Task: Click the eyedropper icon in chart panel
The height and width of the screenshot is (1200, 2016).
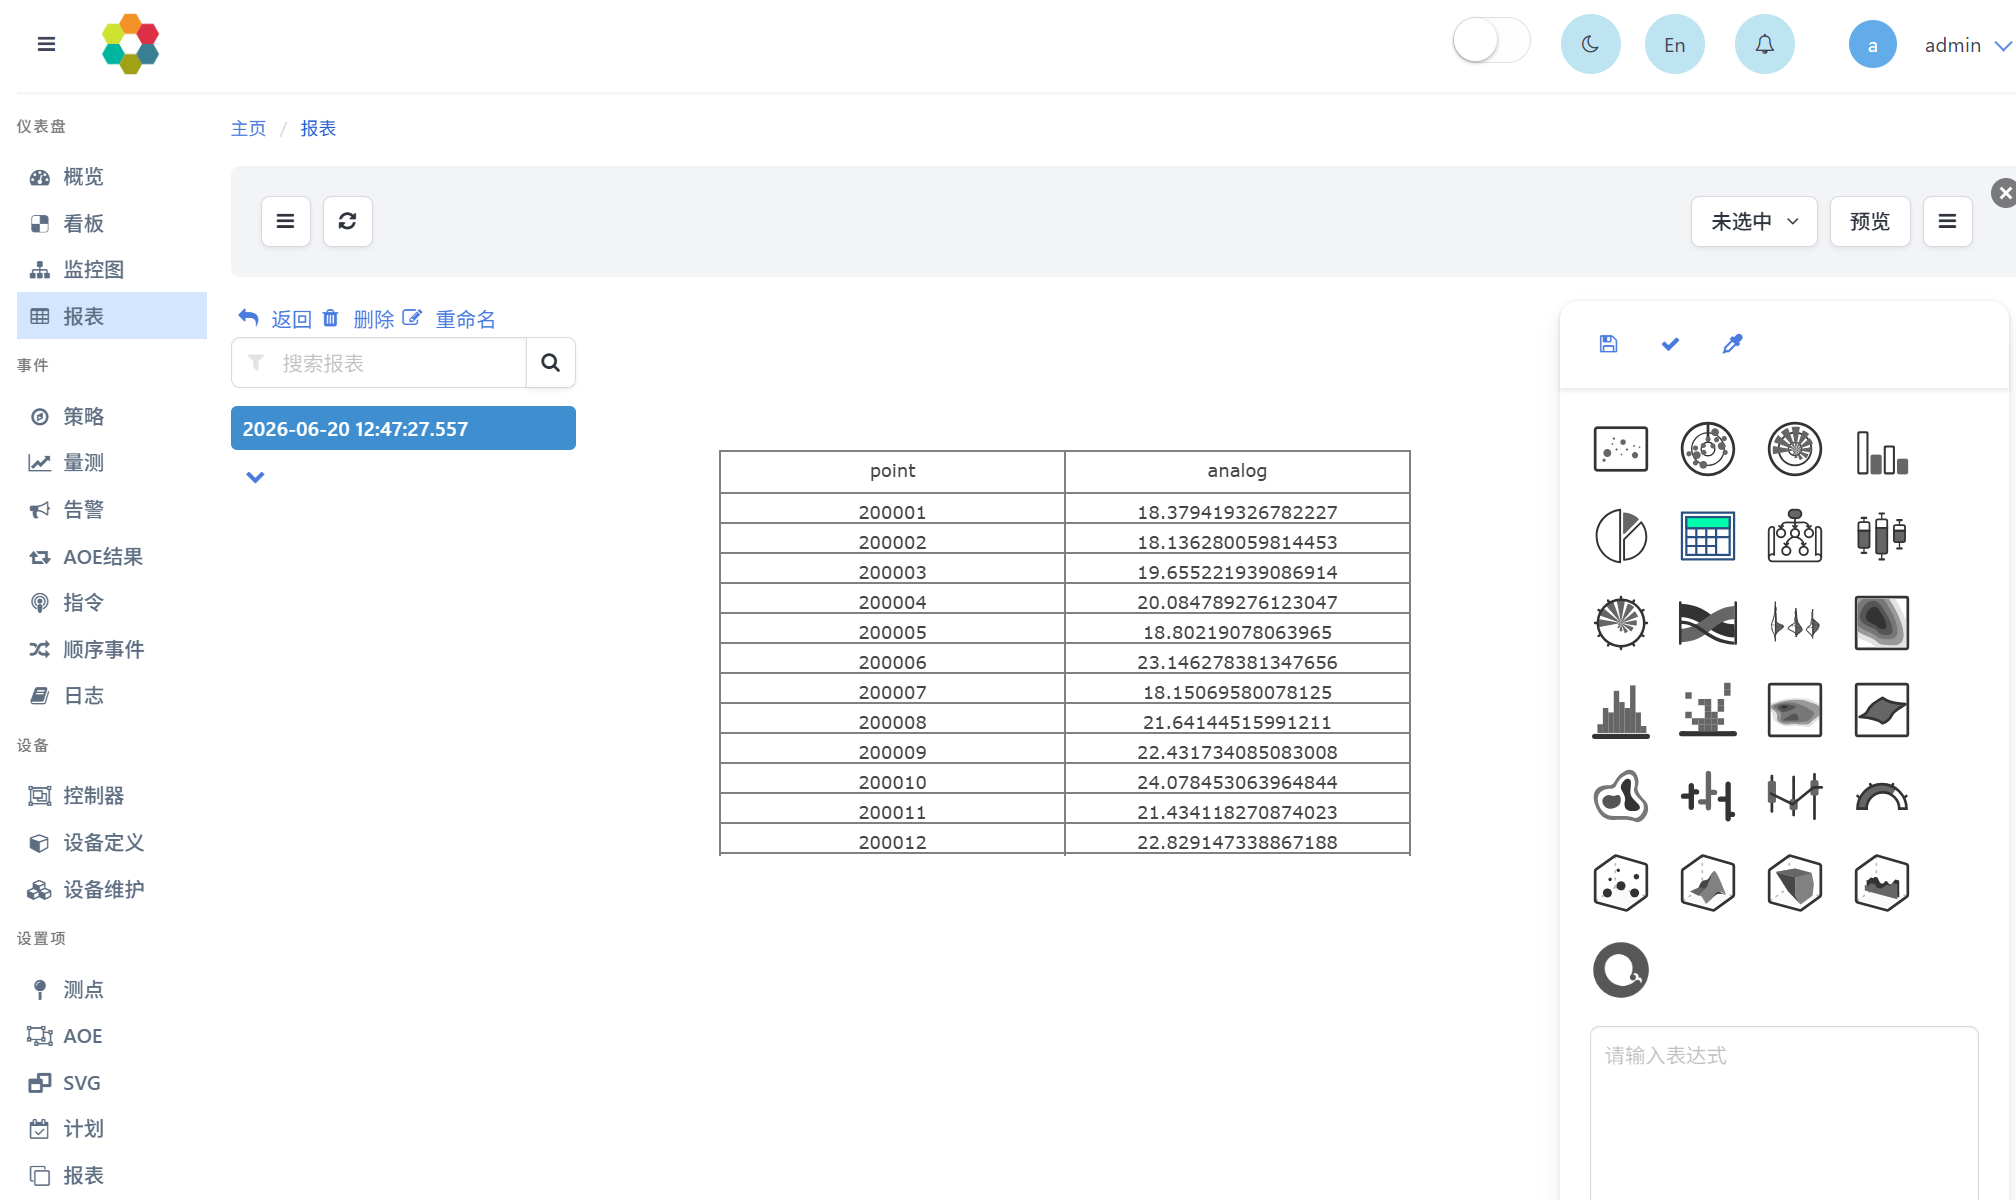Action: pos(1732,344)
